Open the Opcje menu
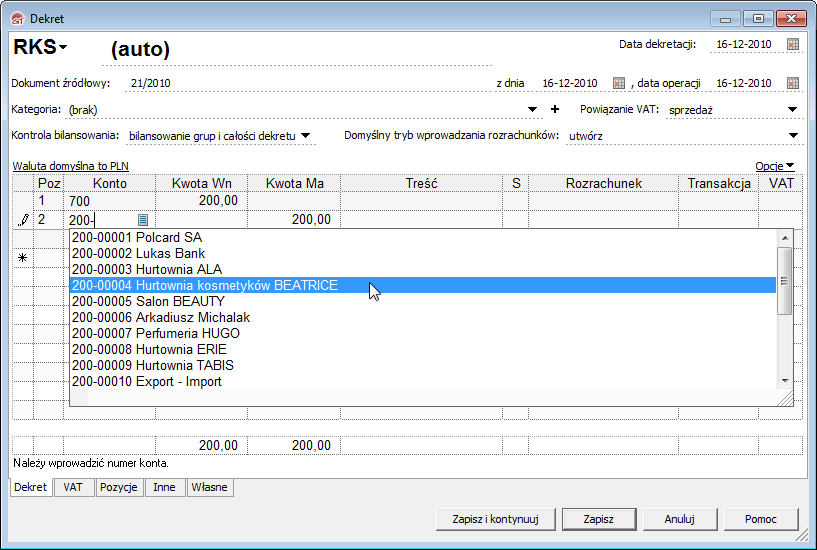Viewport: 817px width, 550px height. tap(774, 166)
